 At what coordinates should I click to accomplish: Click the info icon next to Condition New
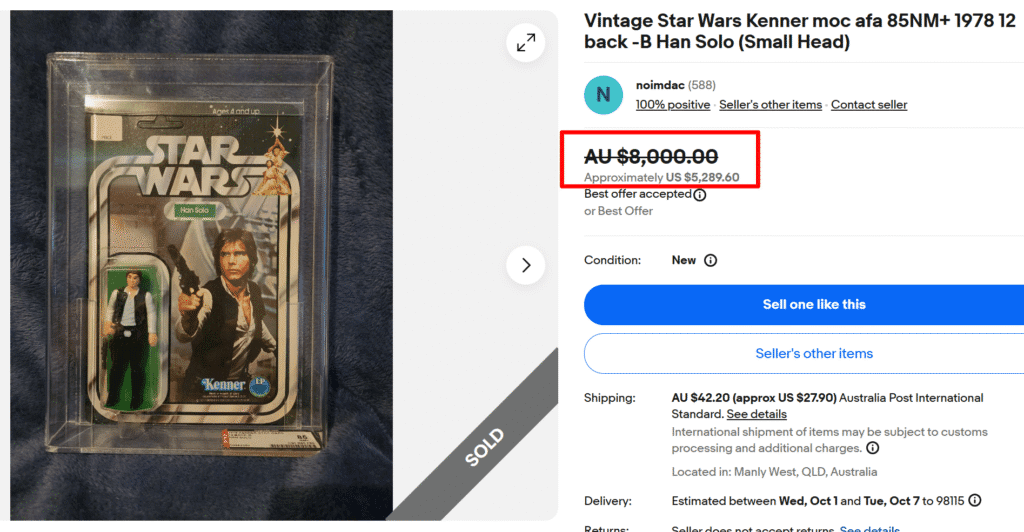(710, 260)
